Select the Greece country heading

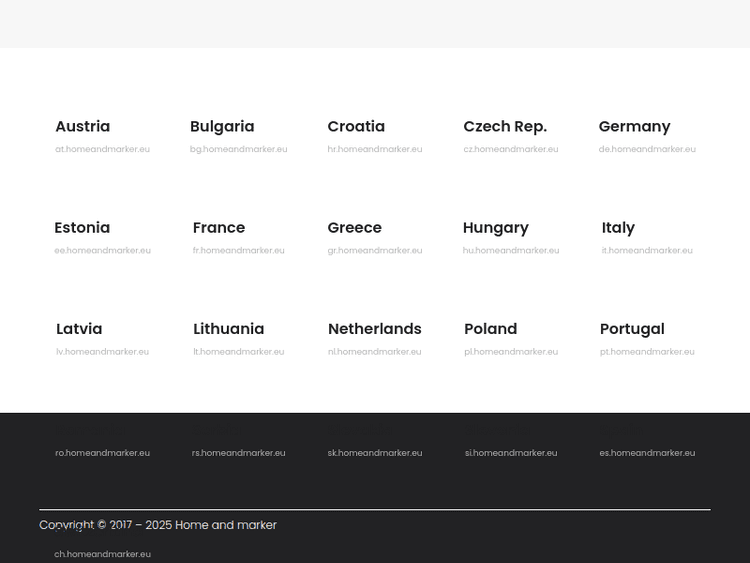point(354,228)
